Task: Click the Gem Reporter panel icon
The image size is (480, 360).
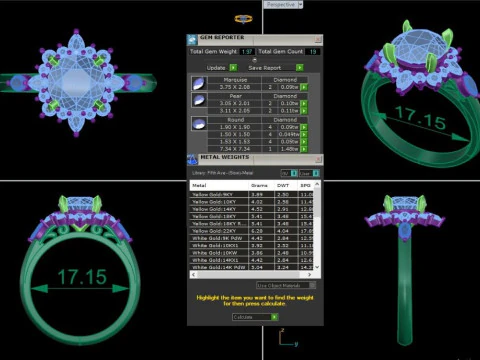Action: click(192, 40)
